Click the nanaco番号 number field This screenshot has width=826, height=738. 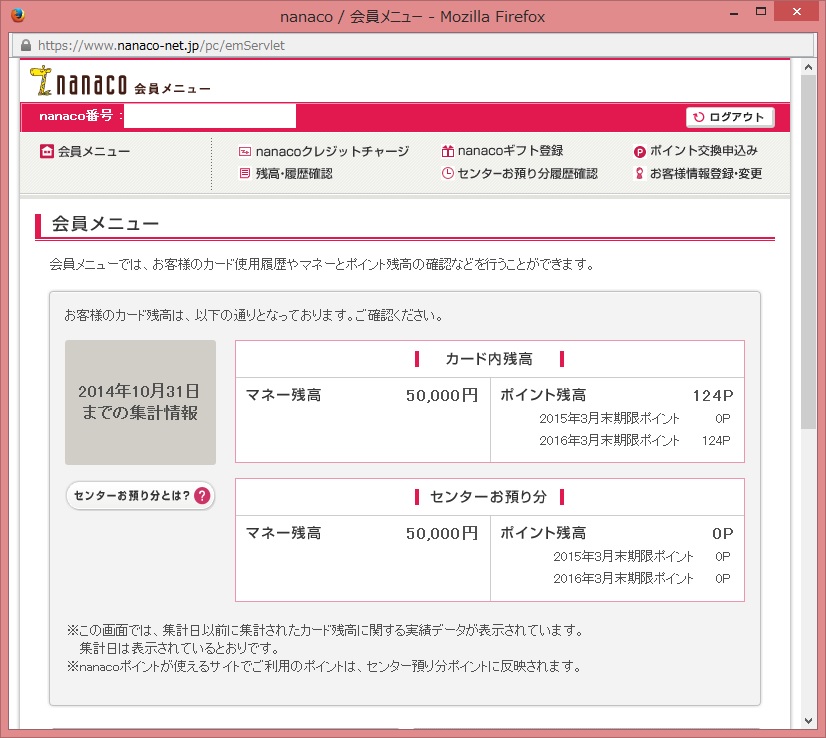click(210, 116)
